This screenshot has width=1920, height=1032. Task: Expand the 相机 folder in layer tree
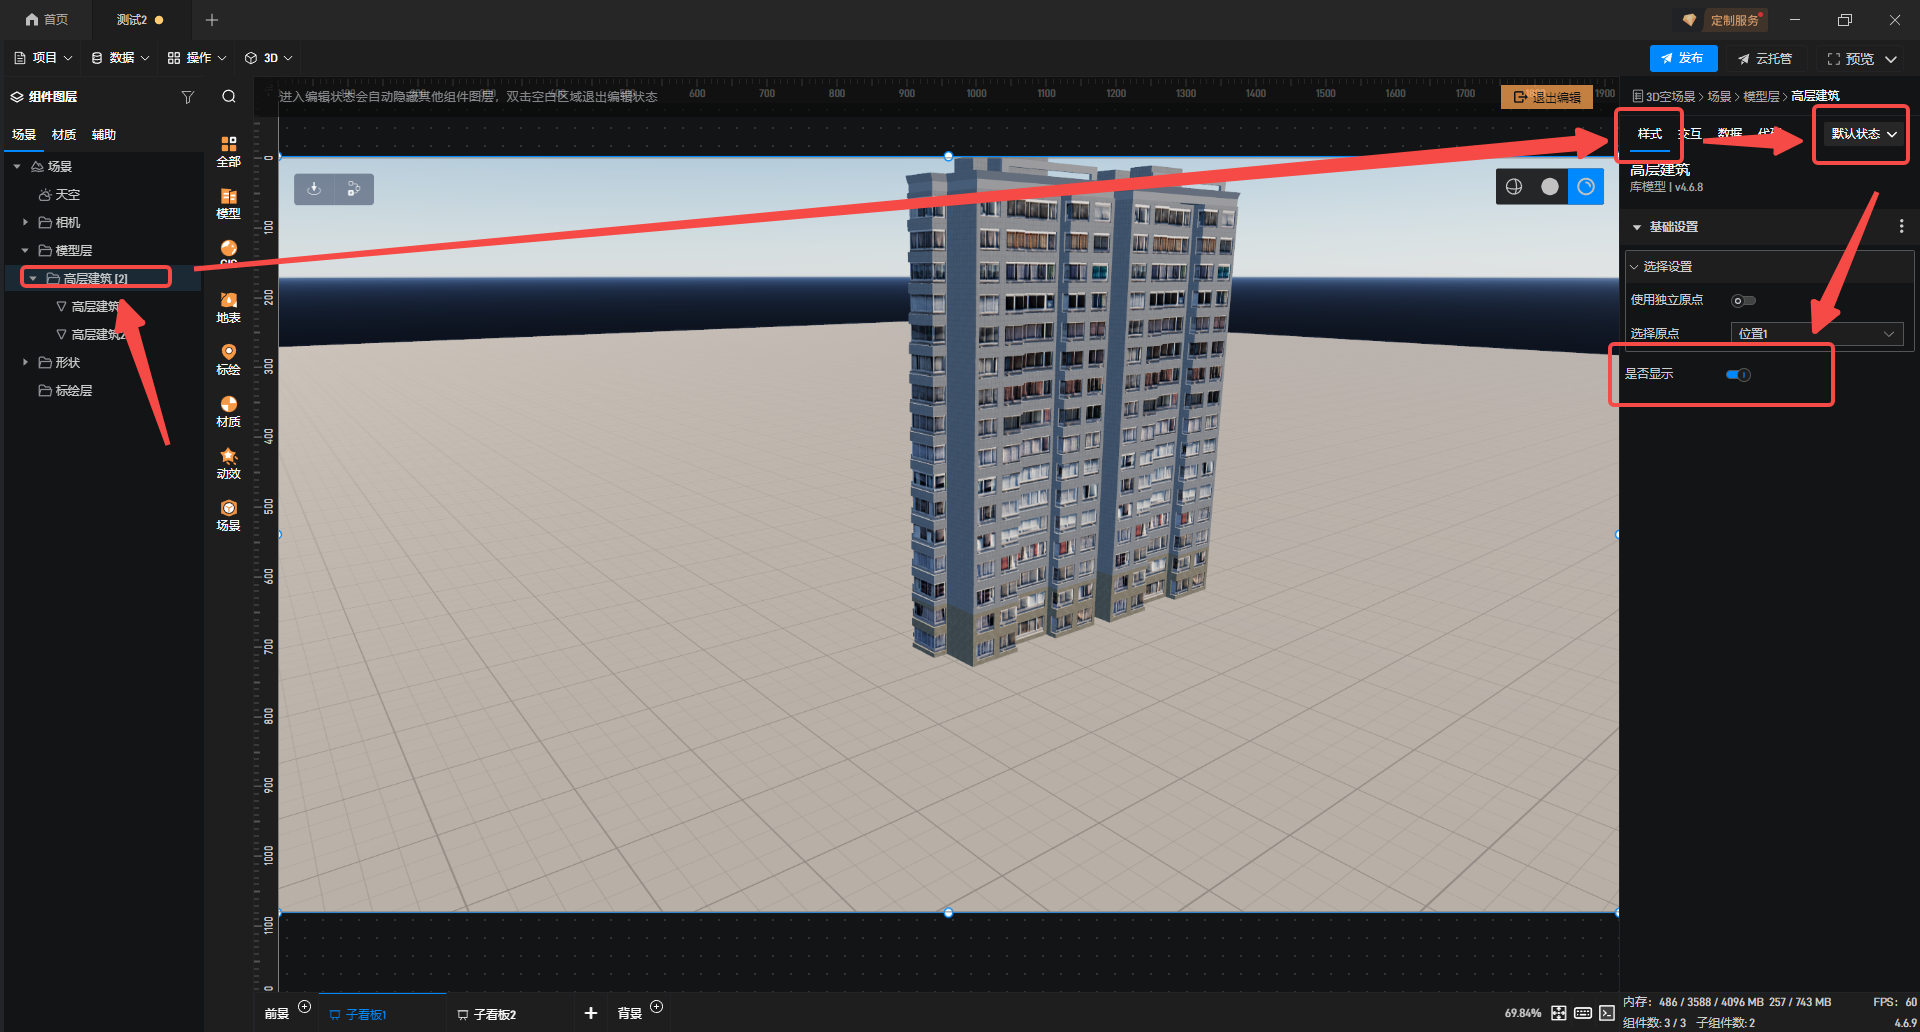[x=25, y=222]
